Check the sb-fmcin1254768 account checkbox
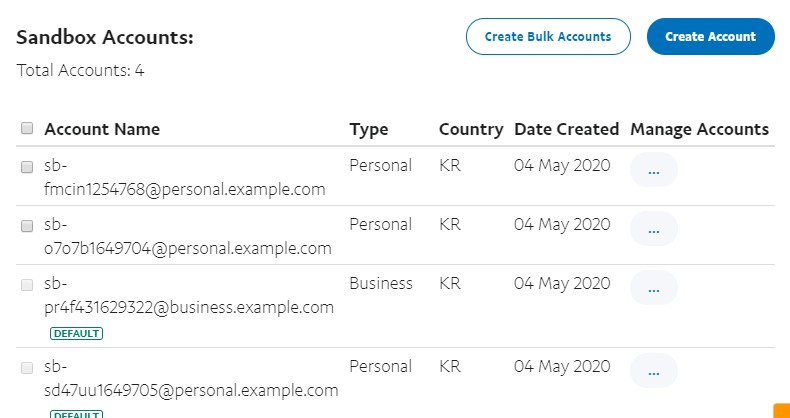 [27, 167]
